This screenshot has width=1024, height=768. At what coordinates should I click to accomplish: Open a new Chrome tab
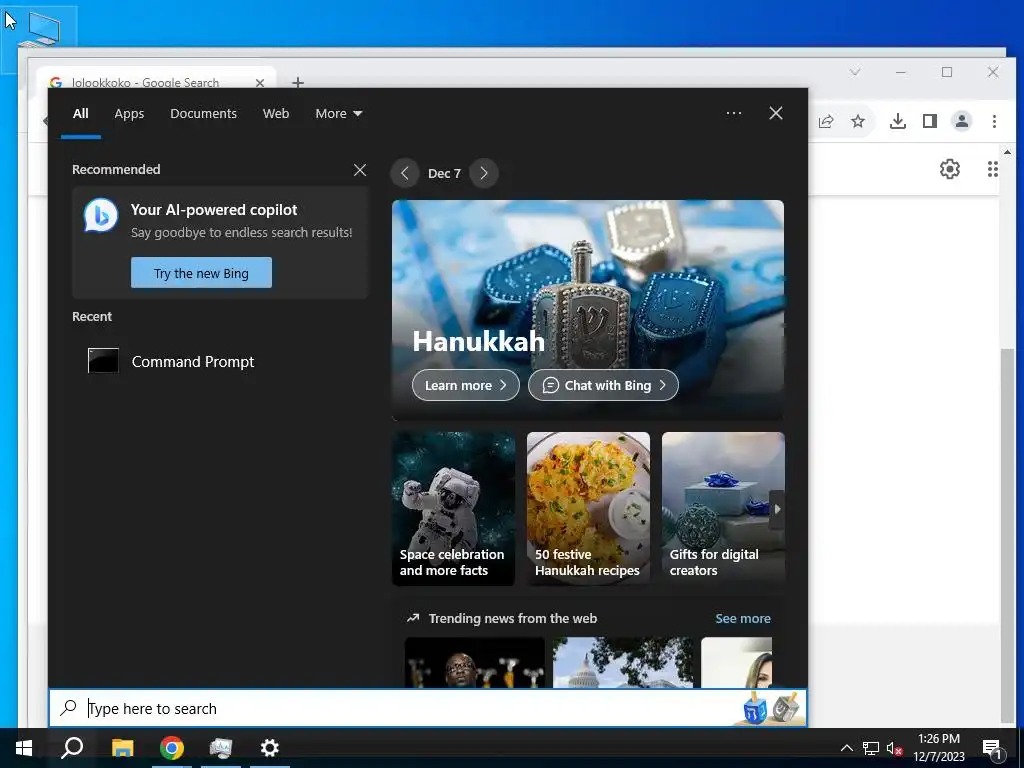pos(298,82)
